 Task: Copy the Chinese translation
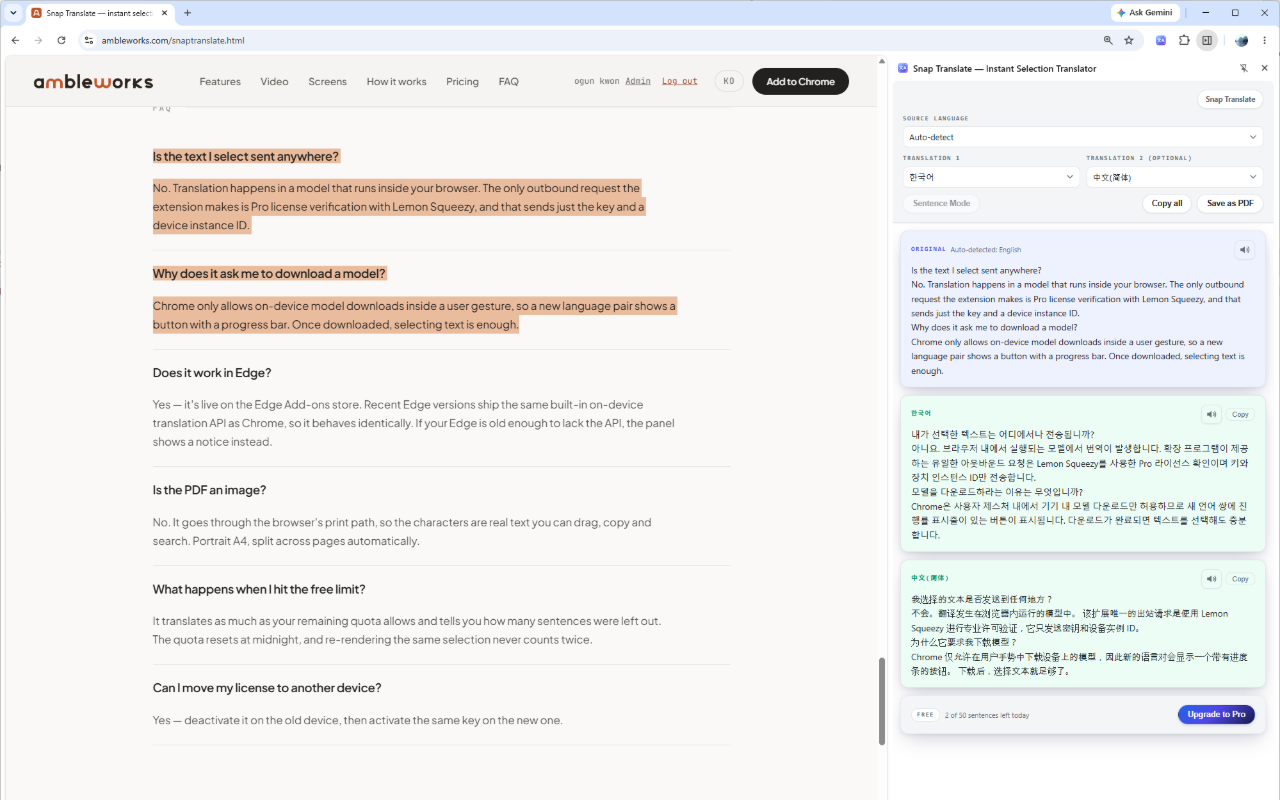pyautogui.click(x=1240, y=579)
